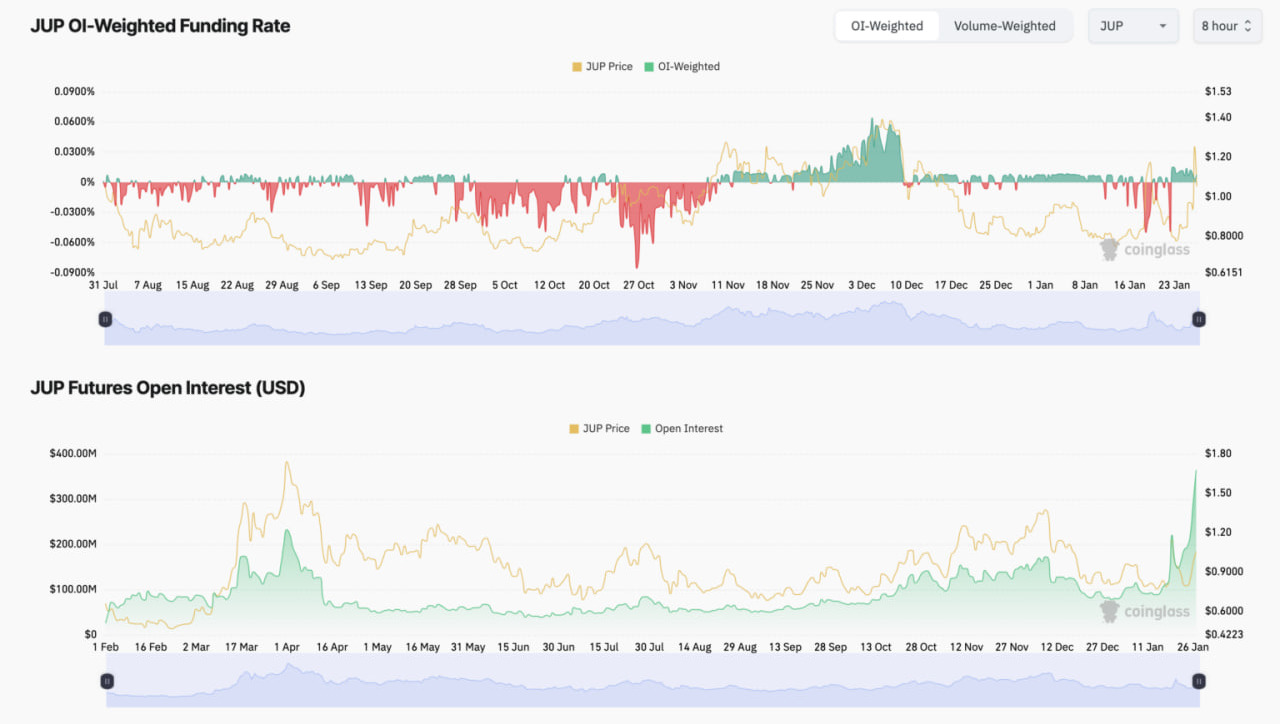Image resolution: width=1280 pixels, height=724 pixels.
Task: Switch to the Volume-Weighted tab
Action: point(1004,26)
